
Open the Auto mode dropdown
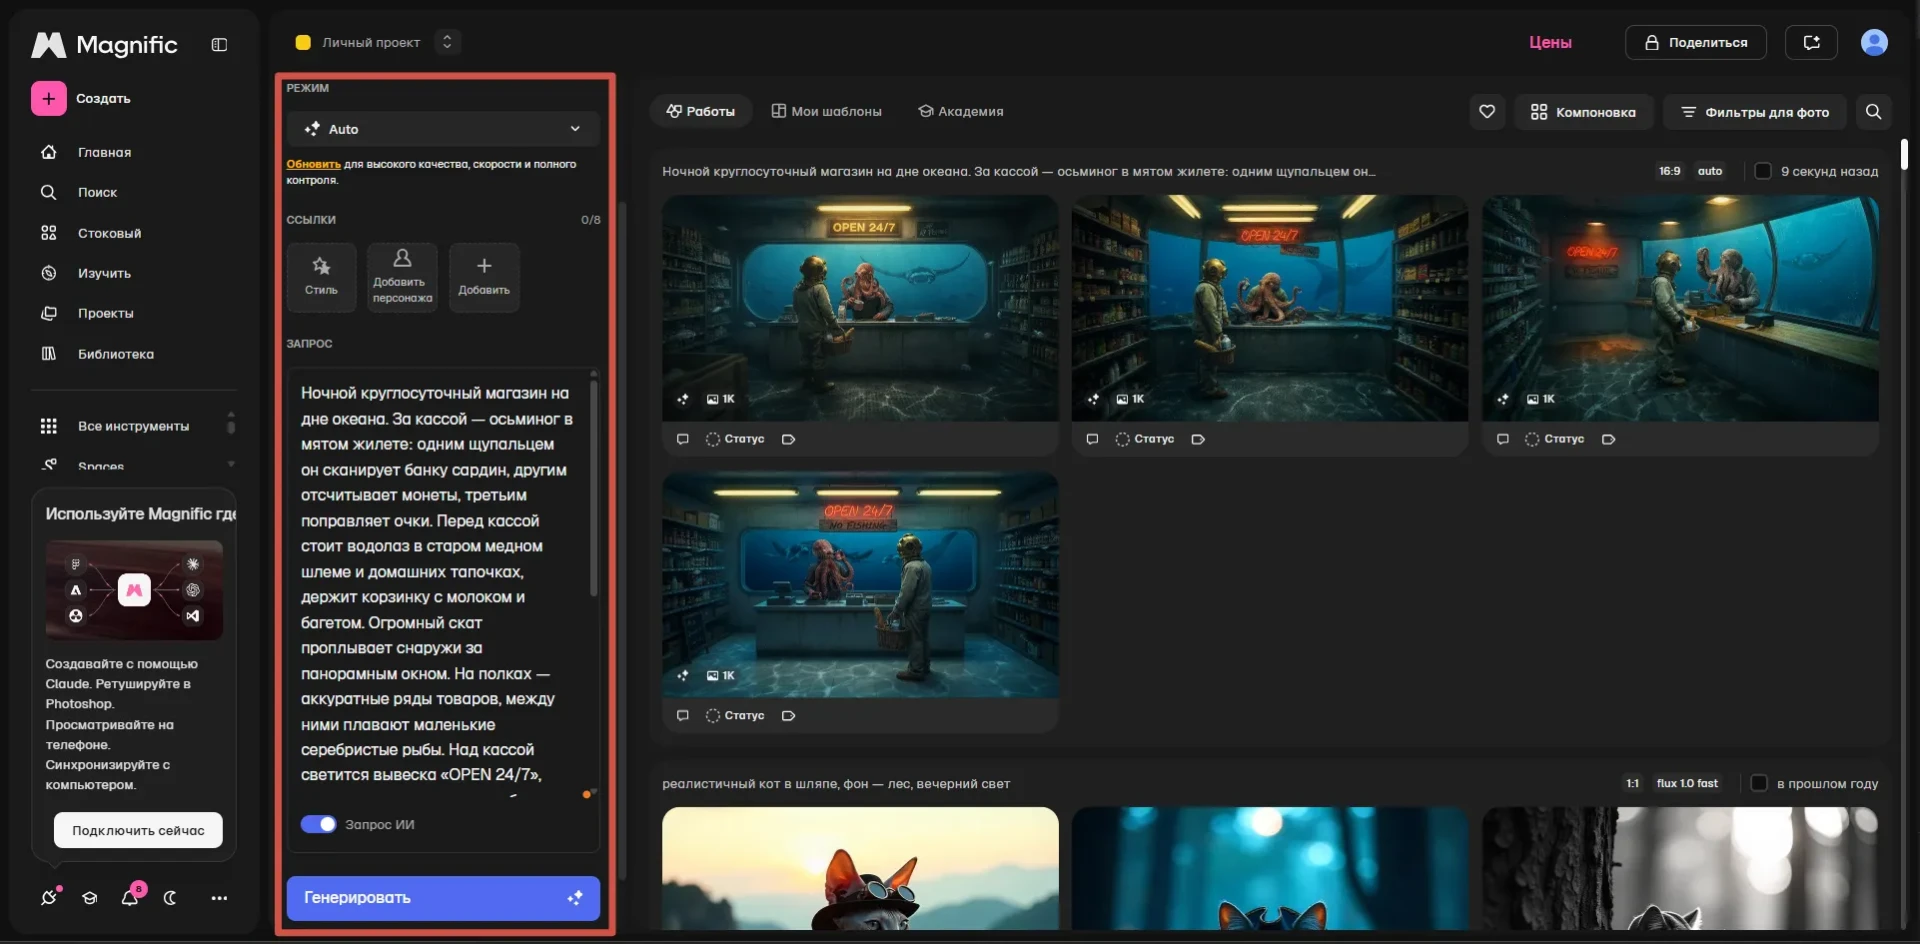(443, 129)
